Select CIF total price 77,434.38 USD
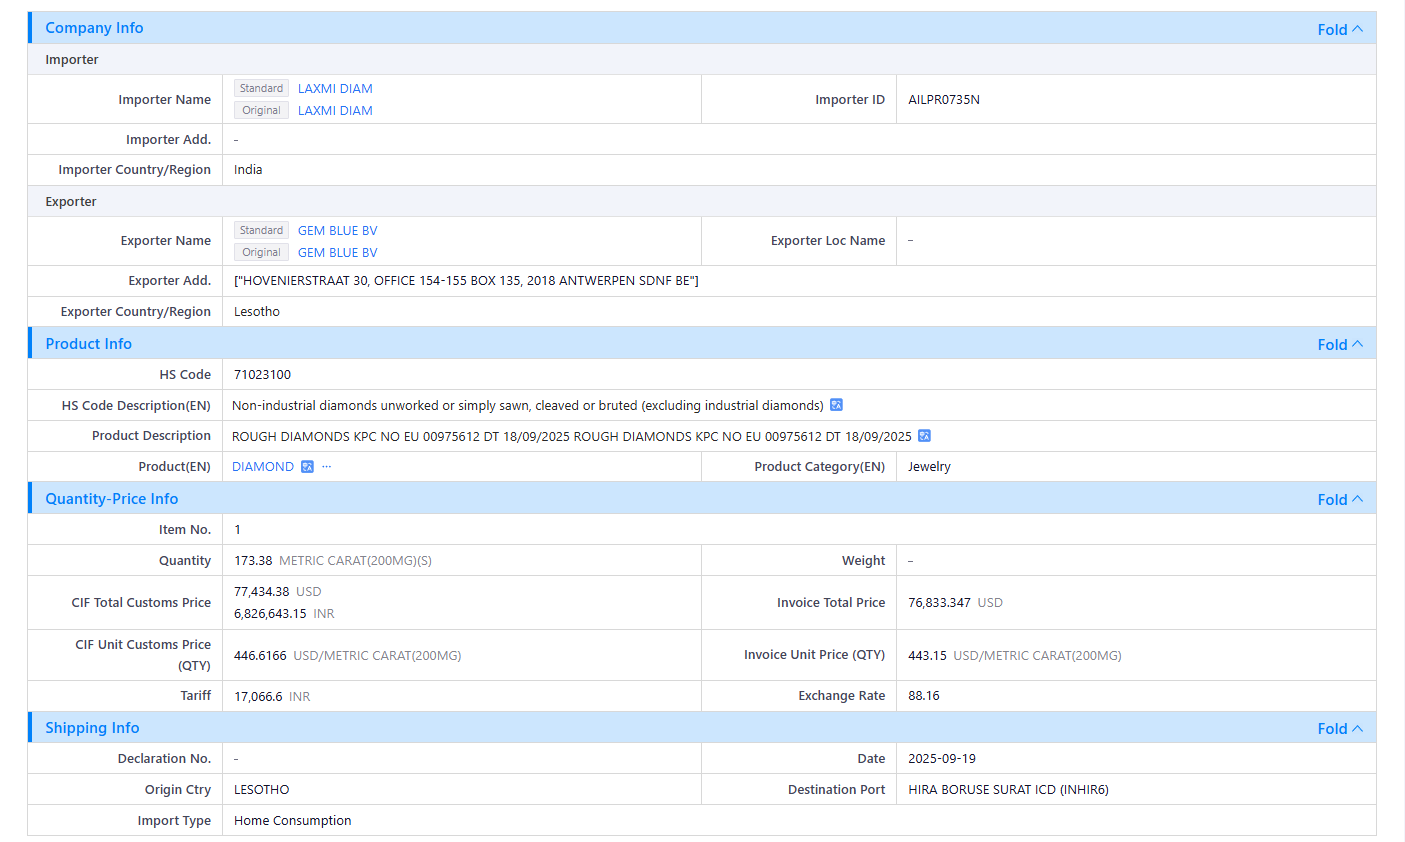Screen dimensions: 1405x842 278,592
